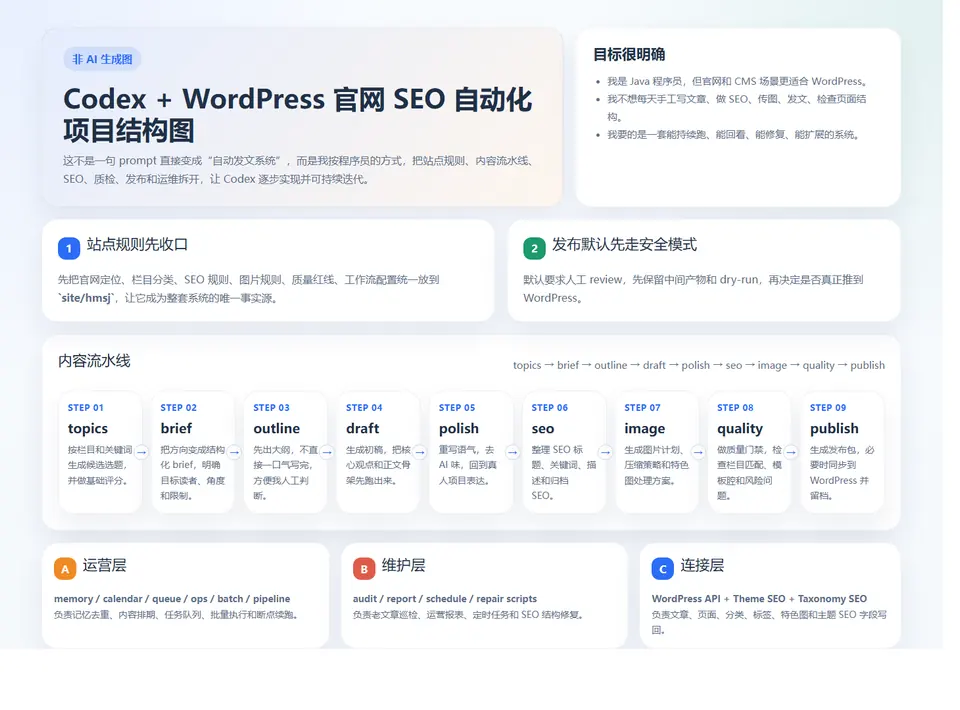This screenshot has height=710, width=960.
Task: Open the STEP 06 seo card
Action: (x=563, y=450)
